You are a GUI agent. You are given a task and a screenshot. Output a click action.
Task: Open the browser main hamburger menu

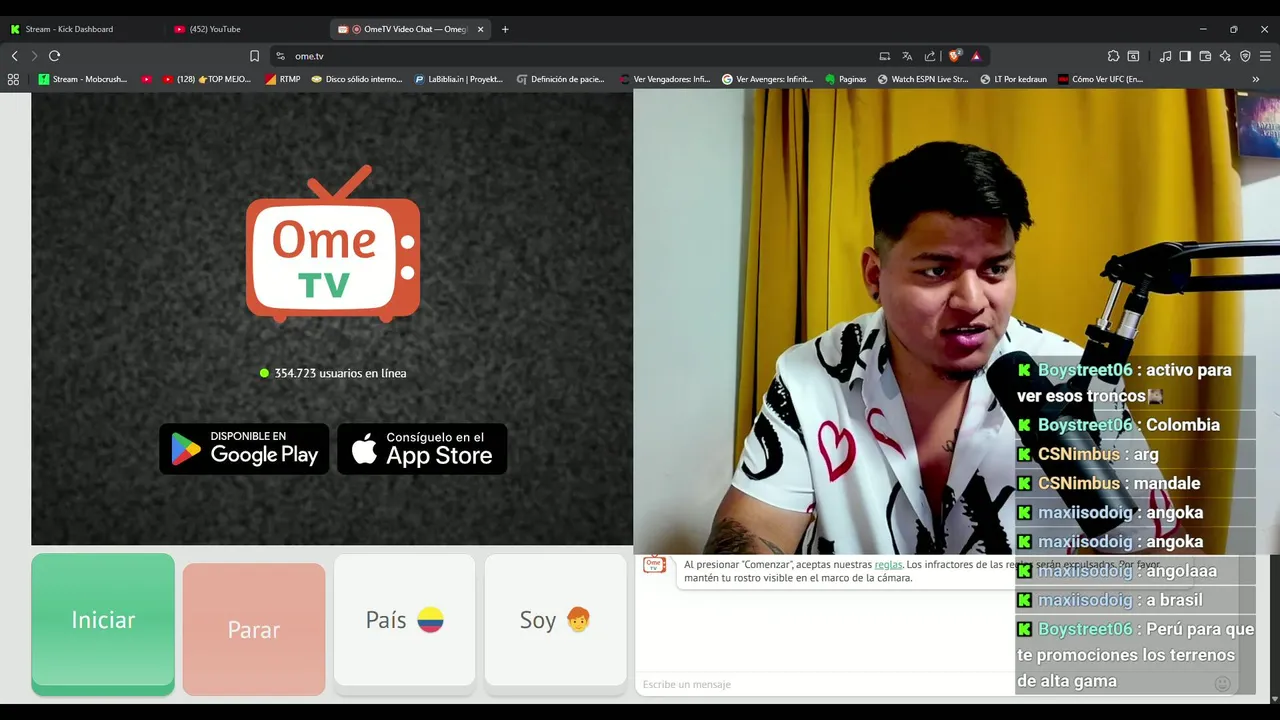[x=1265, y=56]
